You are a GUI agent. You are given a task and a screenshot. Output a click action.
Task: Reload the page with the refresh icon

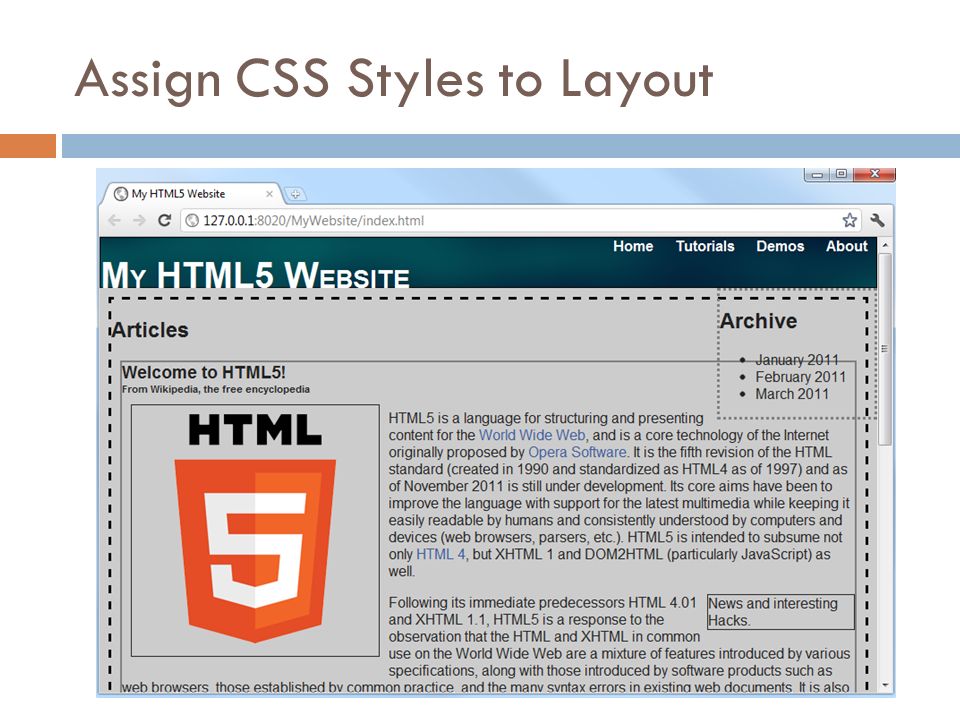[164, 220]
